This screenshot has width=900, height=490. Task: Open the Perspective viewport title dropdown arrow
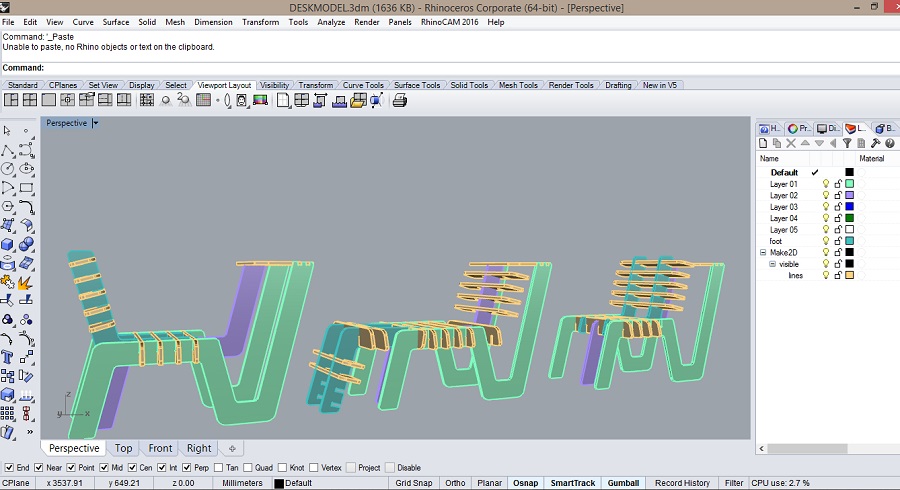coord(95,123)
